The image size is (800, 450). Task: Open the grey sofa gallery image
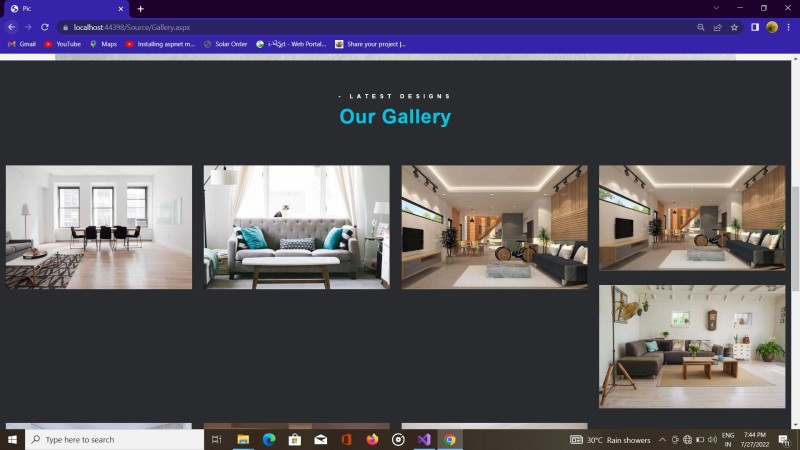pos(296,227)
